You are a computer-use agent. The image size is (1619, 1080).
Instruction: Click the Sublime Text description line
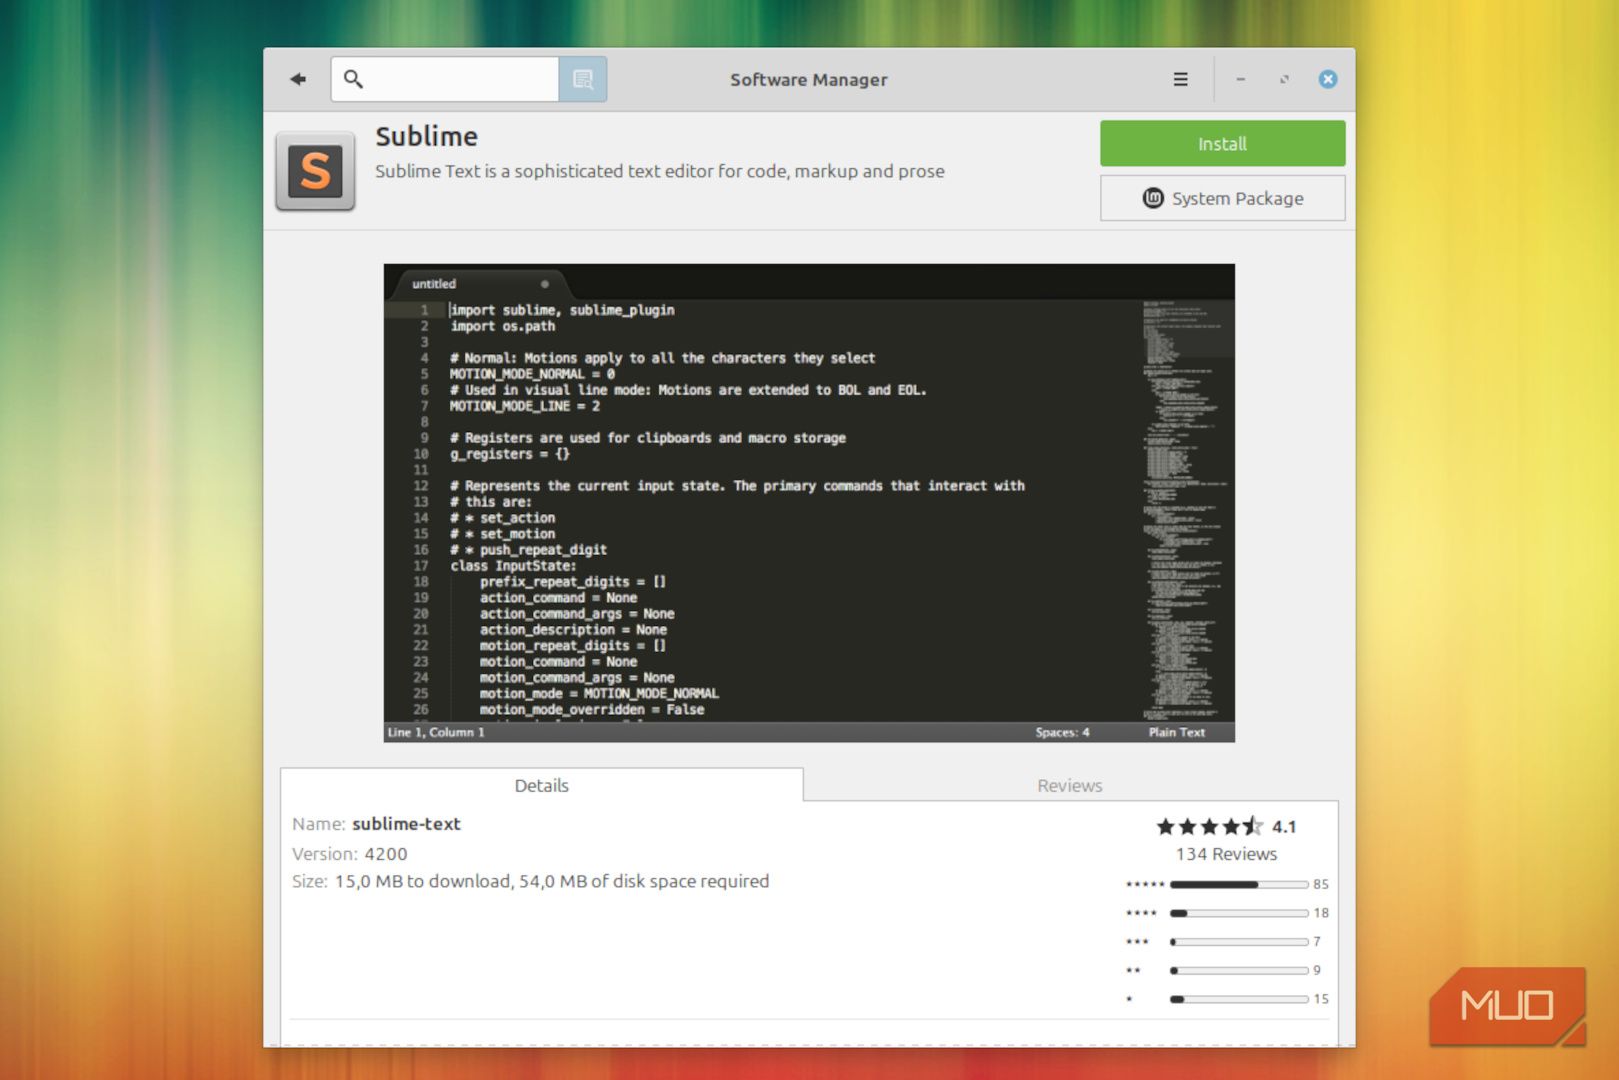[x=660, y=171]
